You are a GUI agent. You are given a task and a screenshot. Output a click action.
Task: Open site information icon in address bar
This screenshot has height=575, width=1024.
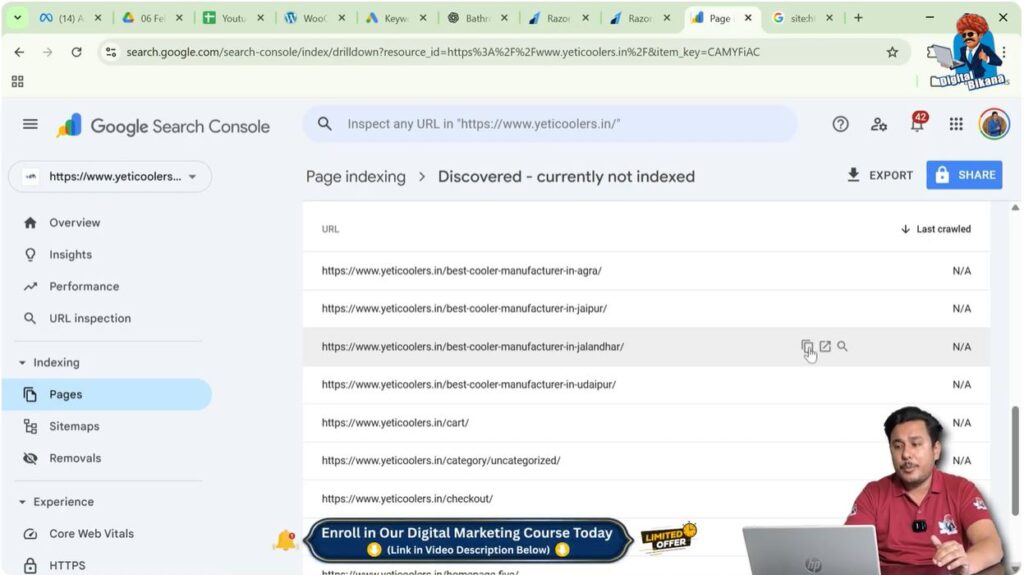(111, 52)
